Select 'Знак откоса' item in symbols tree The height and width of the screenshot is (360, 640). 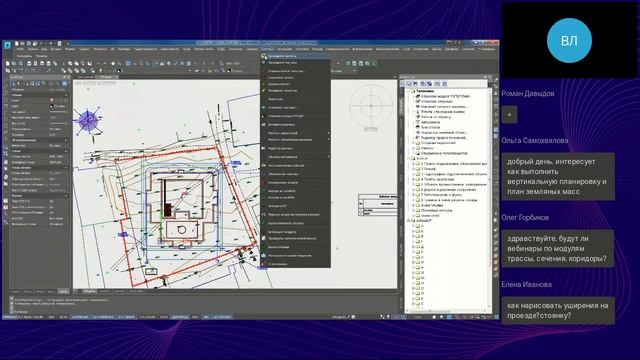click(x=430, y=127)
